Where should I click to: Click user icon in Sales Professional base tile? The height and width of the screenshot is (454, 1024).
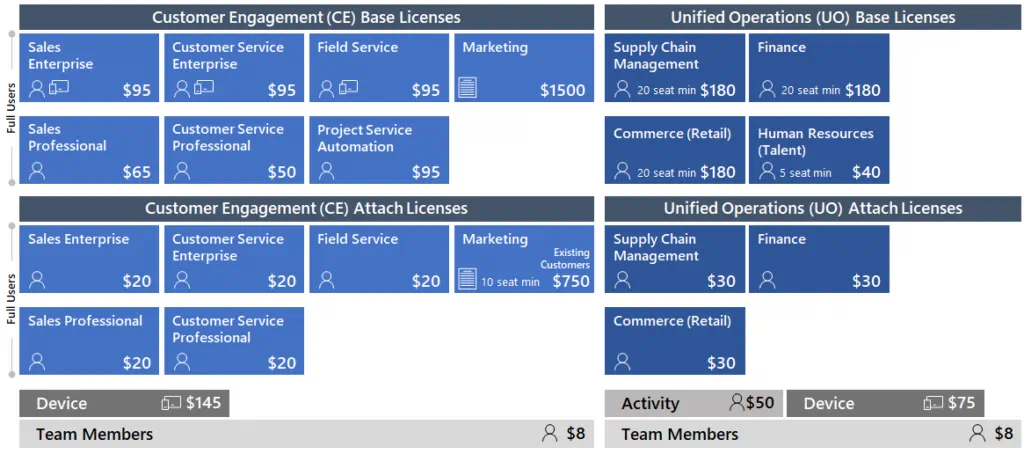pyautogui.click(x=37, y=171)
